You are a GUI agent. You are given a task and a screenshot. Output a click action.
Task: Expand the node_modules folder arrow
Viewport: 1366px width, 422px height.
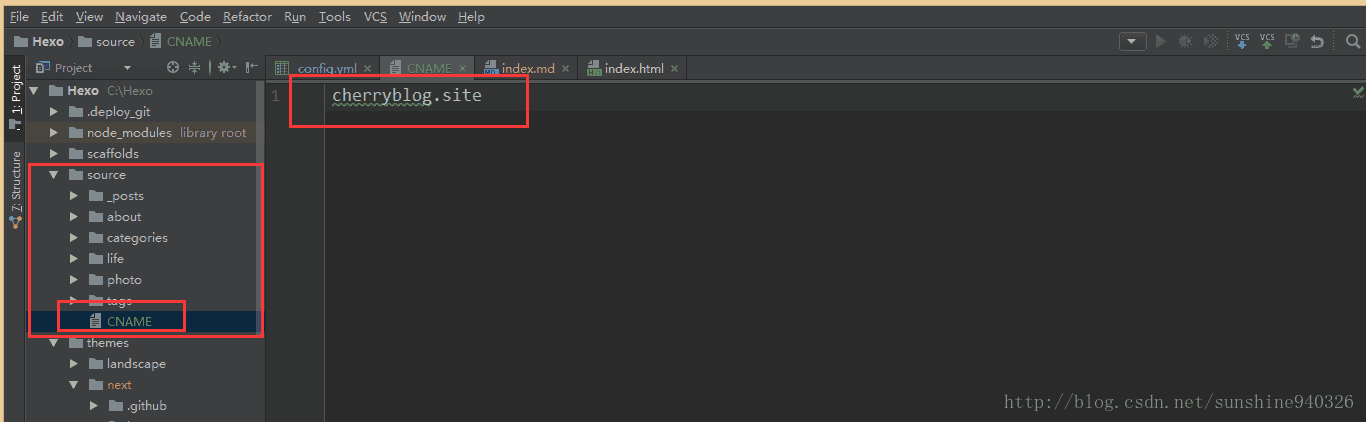tap(54, 132)
